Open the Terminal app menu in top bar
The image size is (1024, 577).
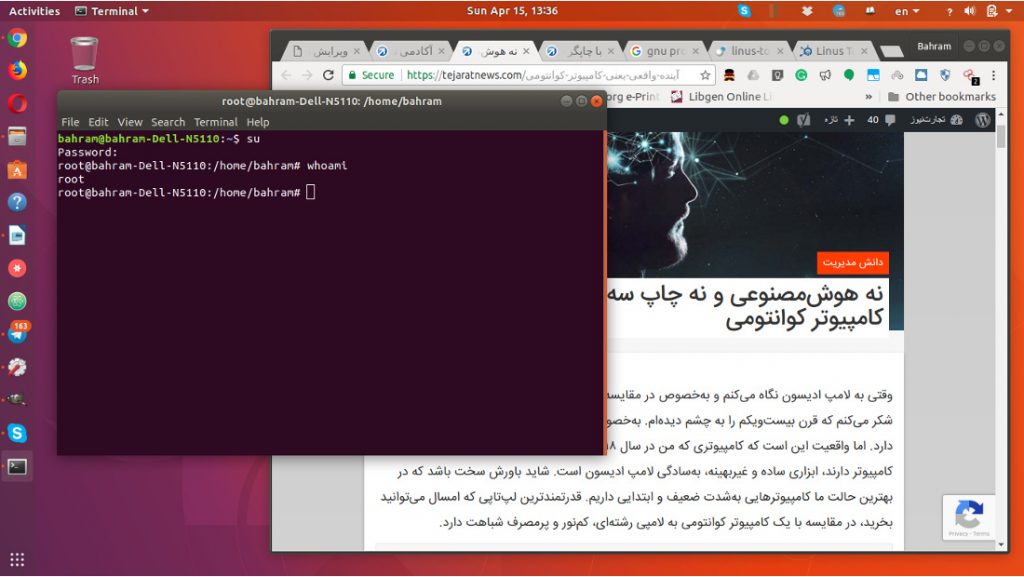tap(112, 11)
